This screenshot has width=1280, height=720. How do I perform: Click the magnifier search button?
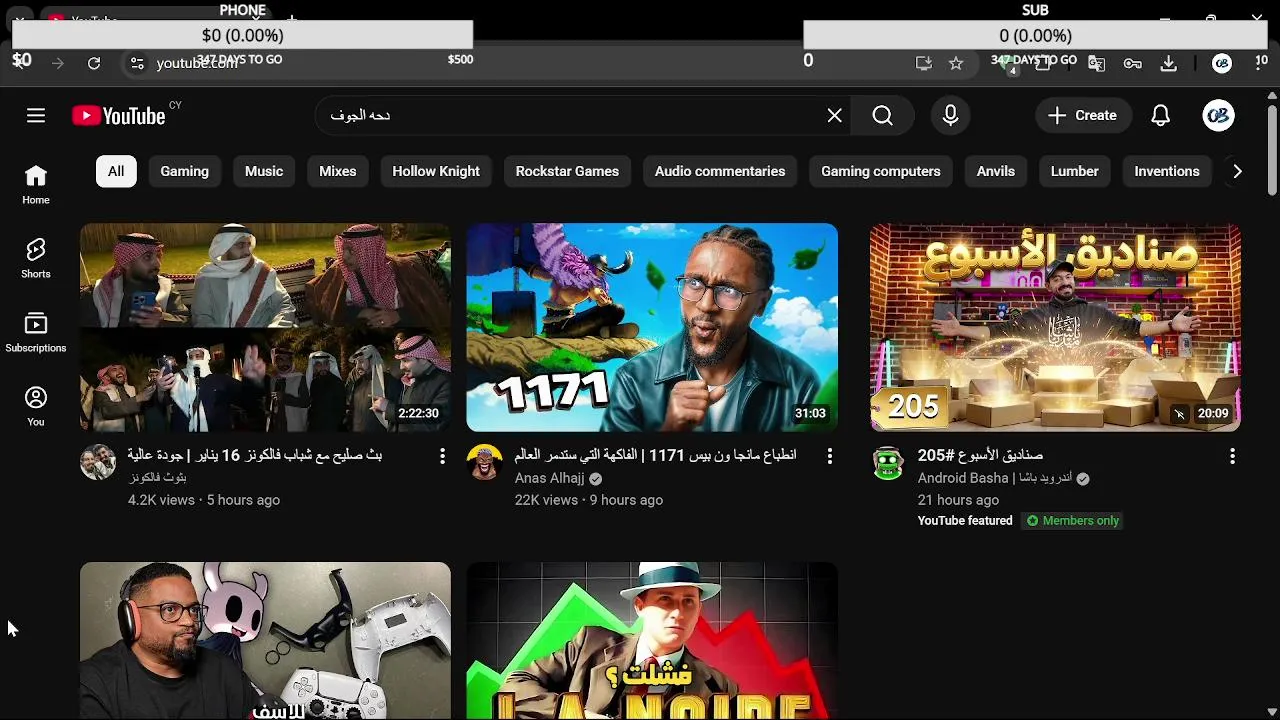(882, 116)
